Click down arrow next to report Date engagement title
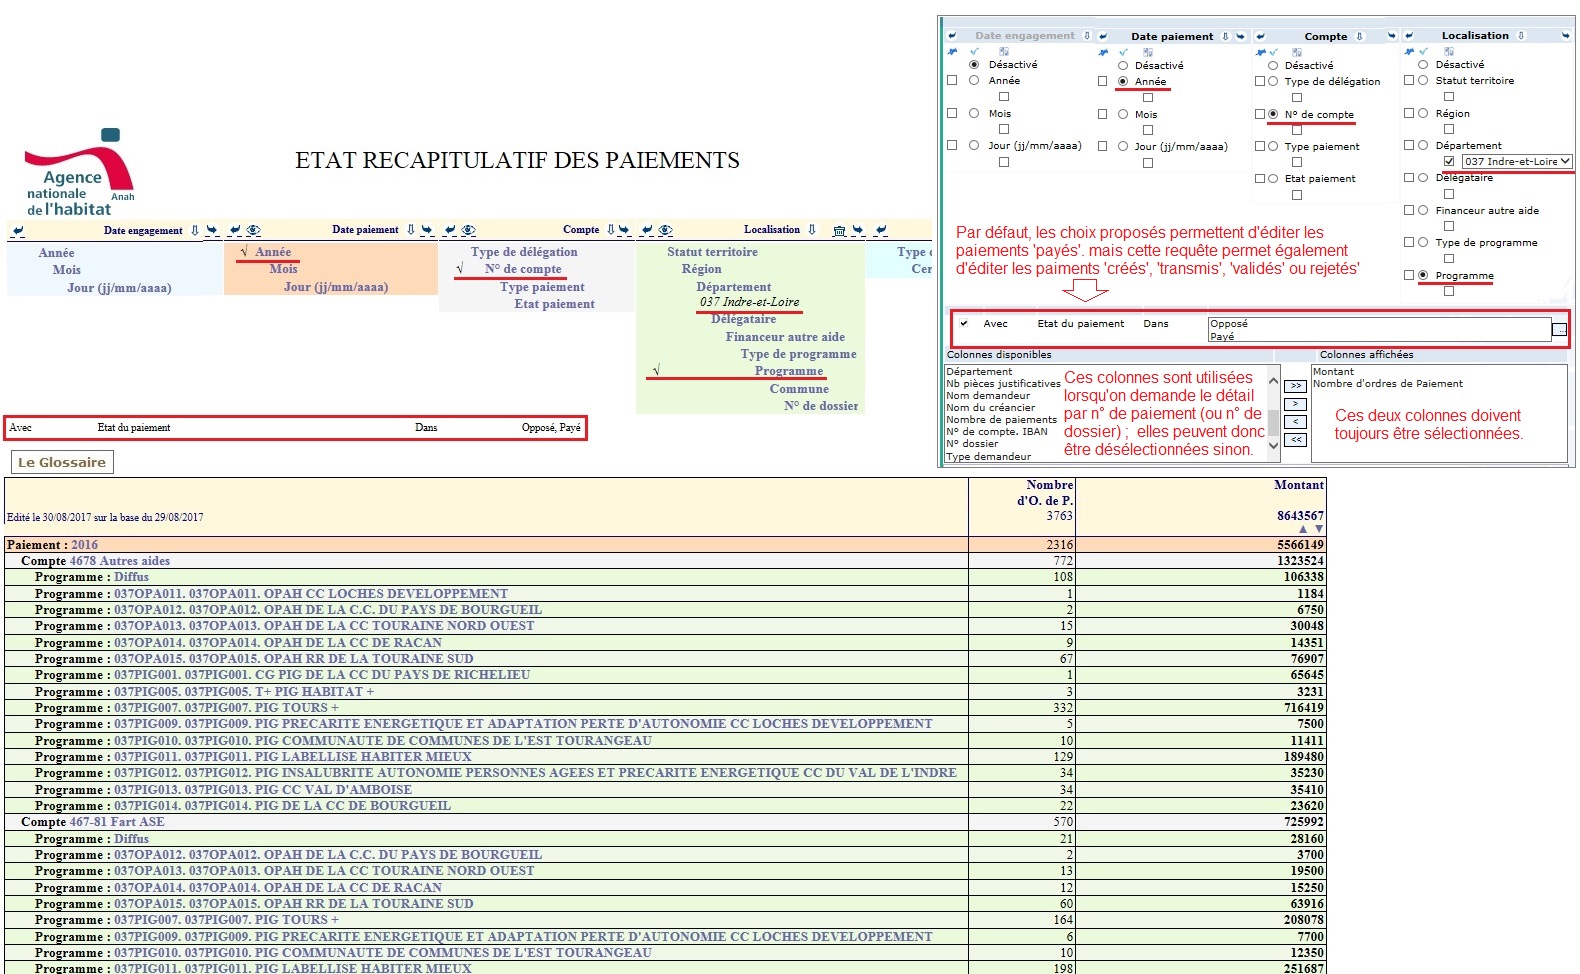This screenshot has width=1580, height=974. tap(194, 230)
